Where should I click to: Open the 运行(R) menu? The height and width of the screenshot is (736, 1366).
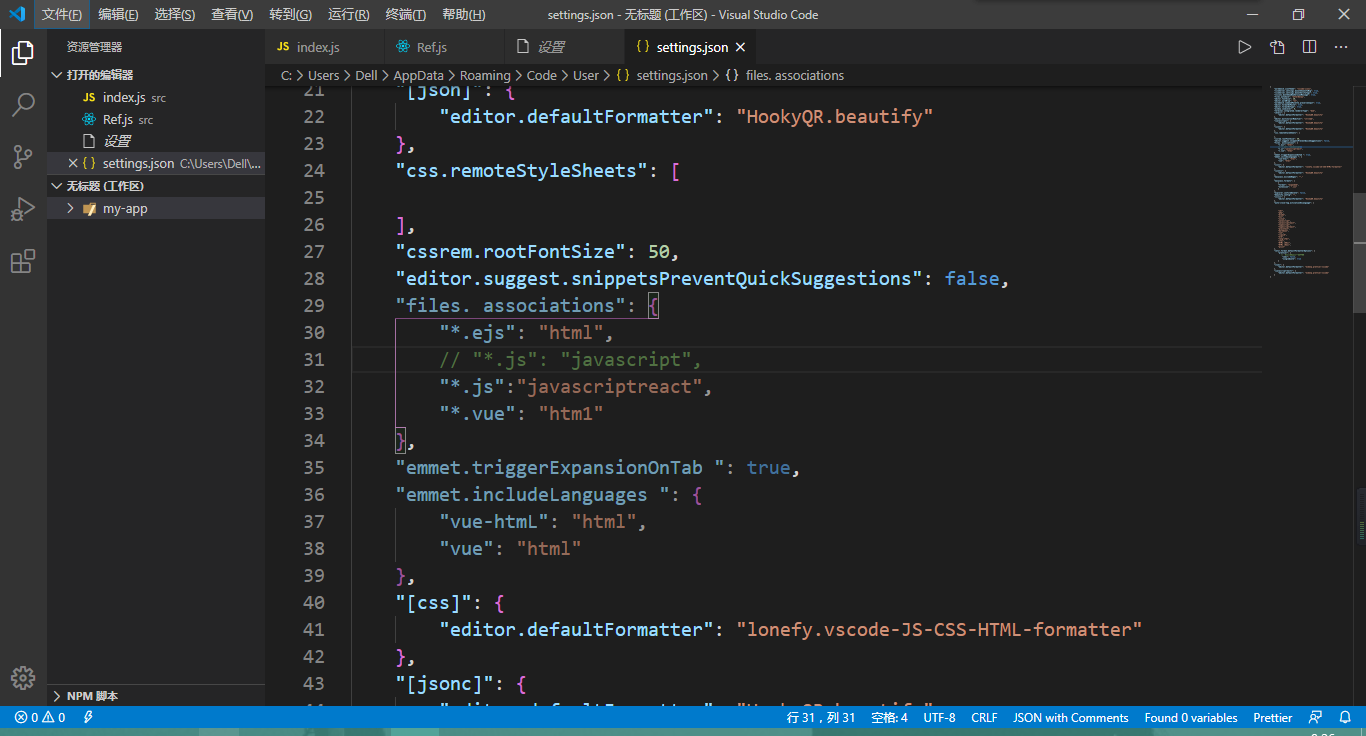348,15
